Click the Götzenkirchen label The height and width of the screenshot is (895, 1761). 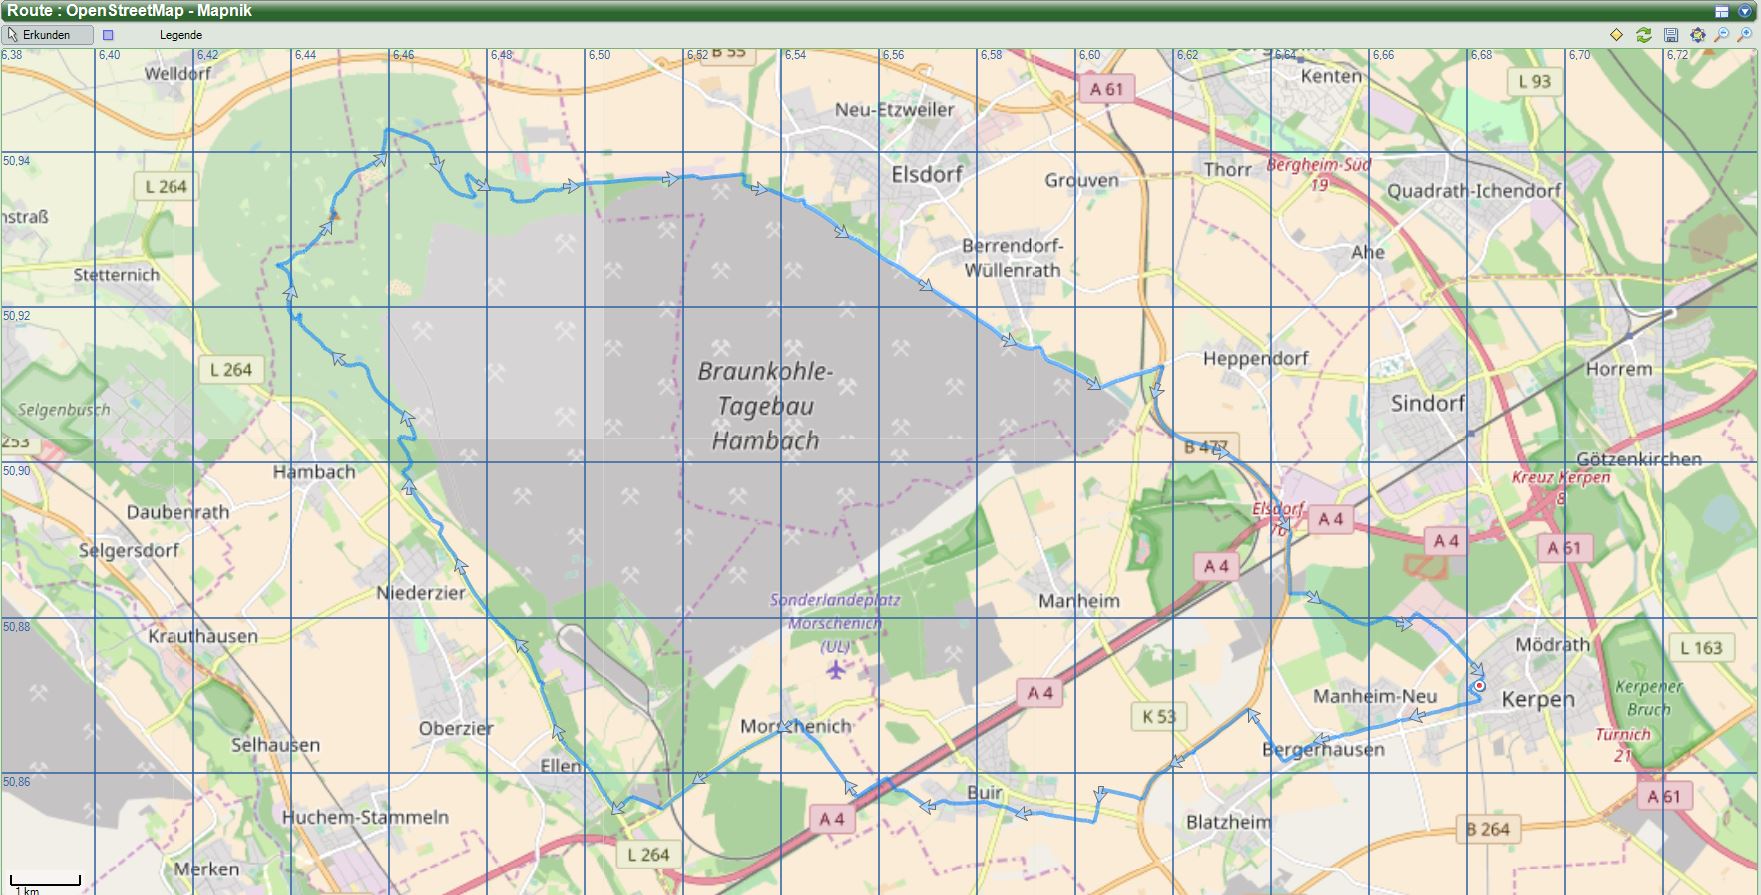coord(1639,459)
